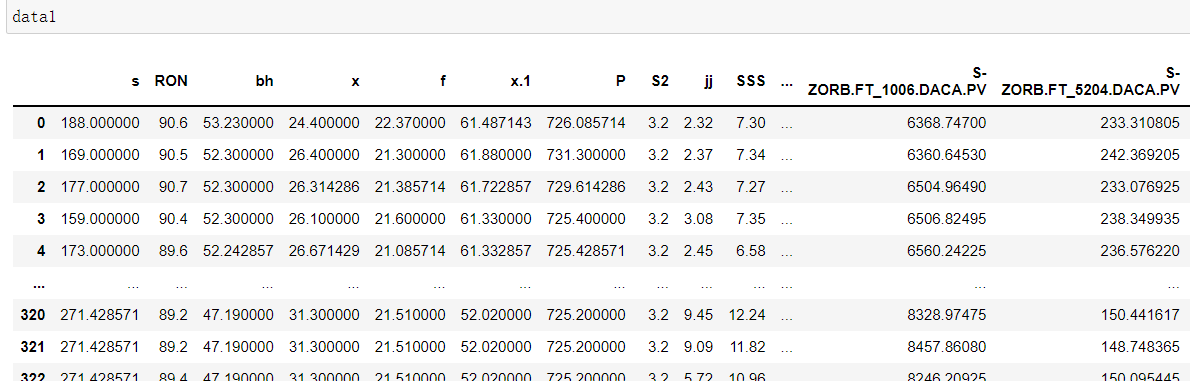Select the bh column header

(x=264, y=80)
